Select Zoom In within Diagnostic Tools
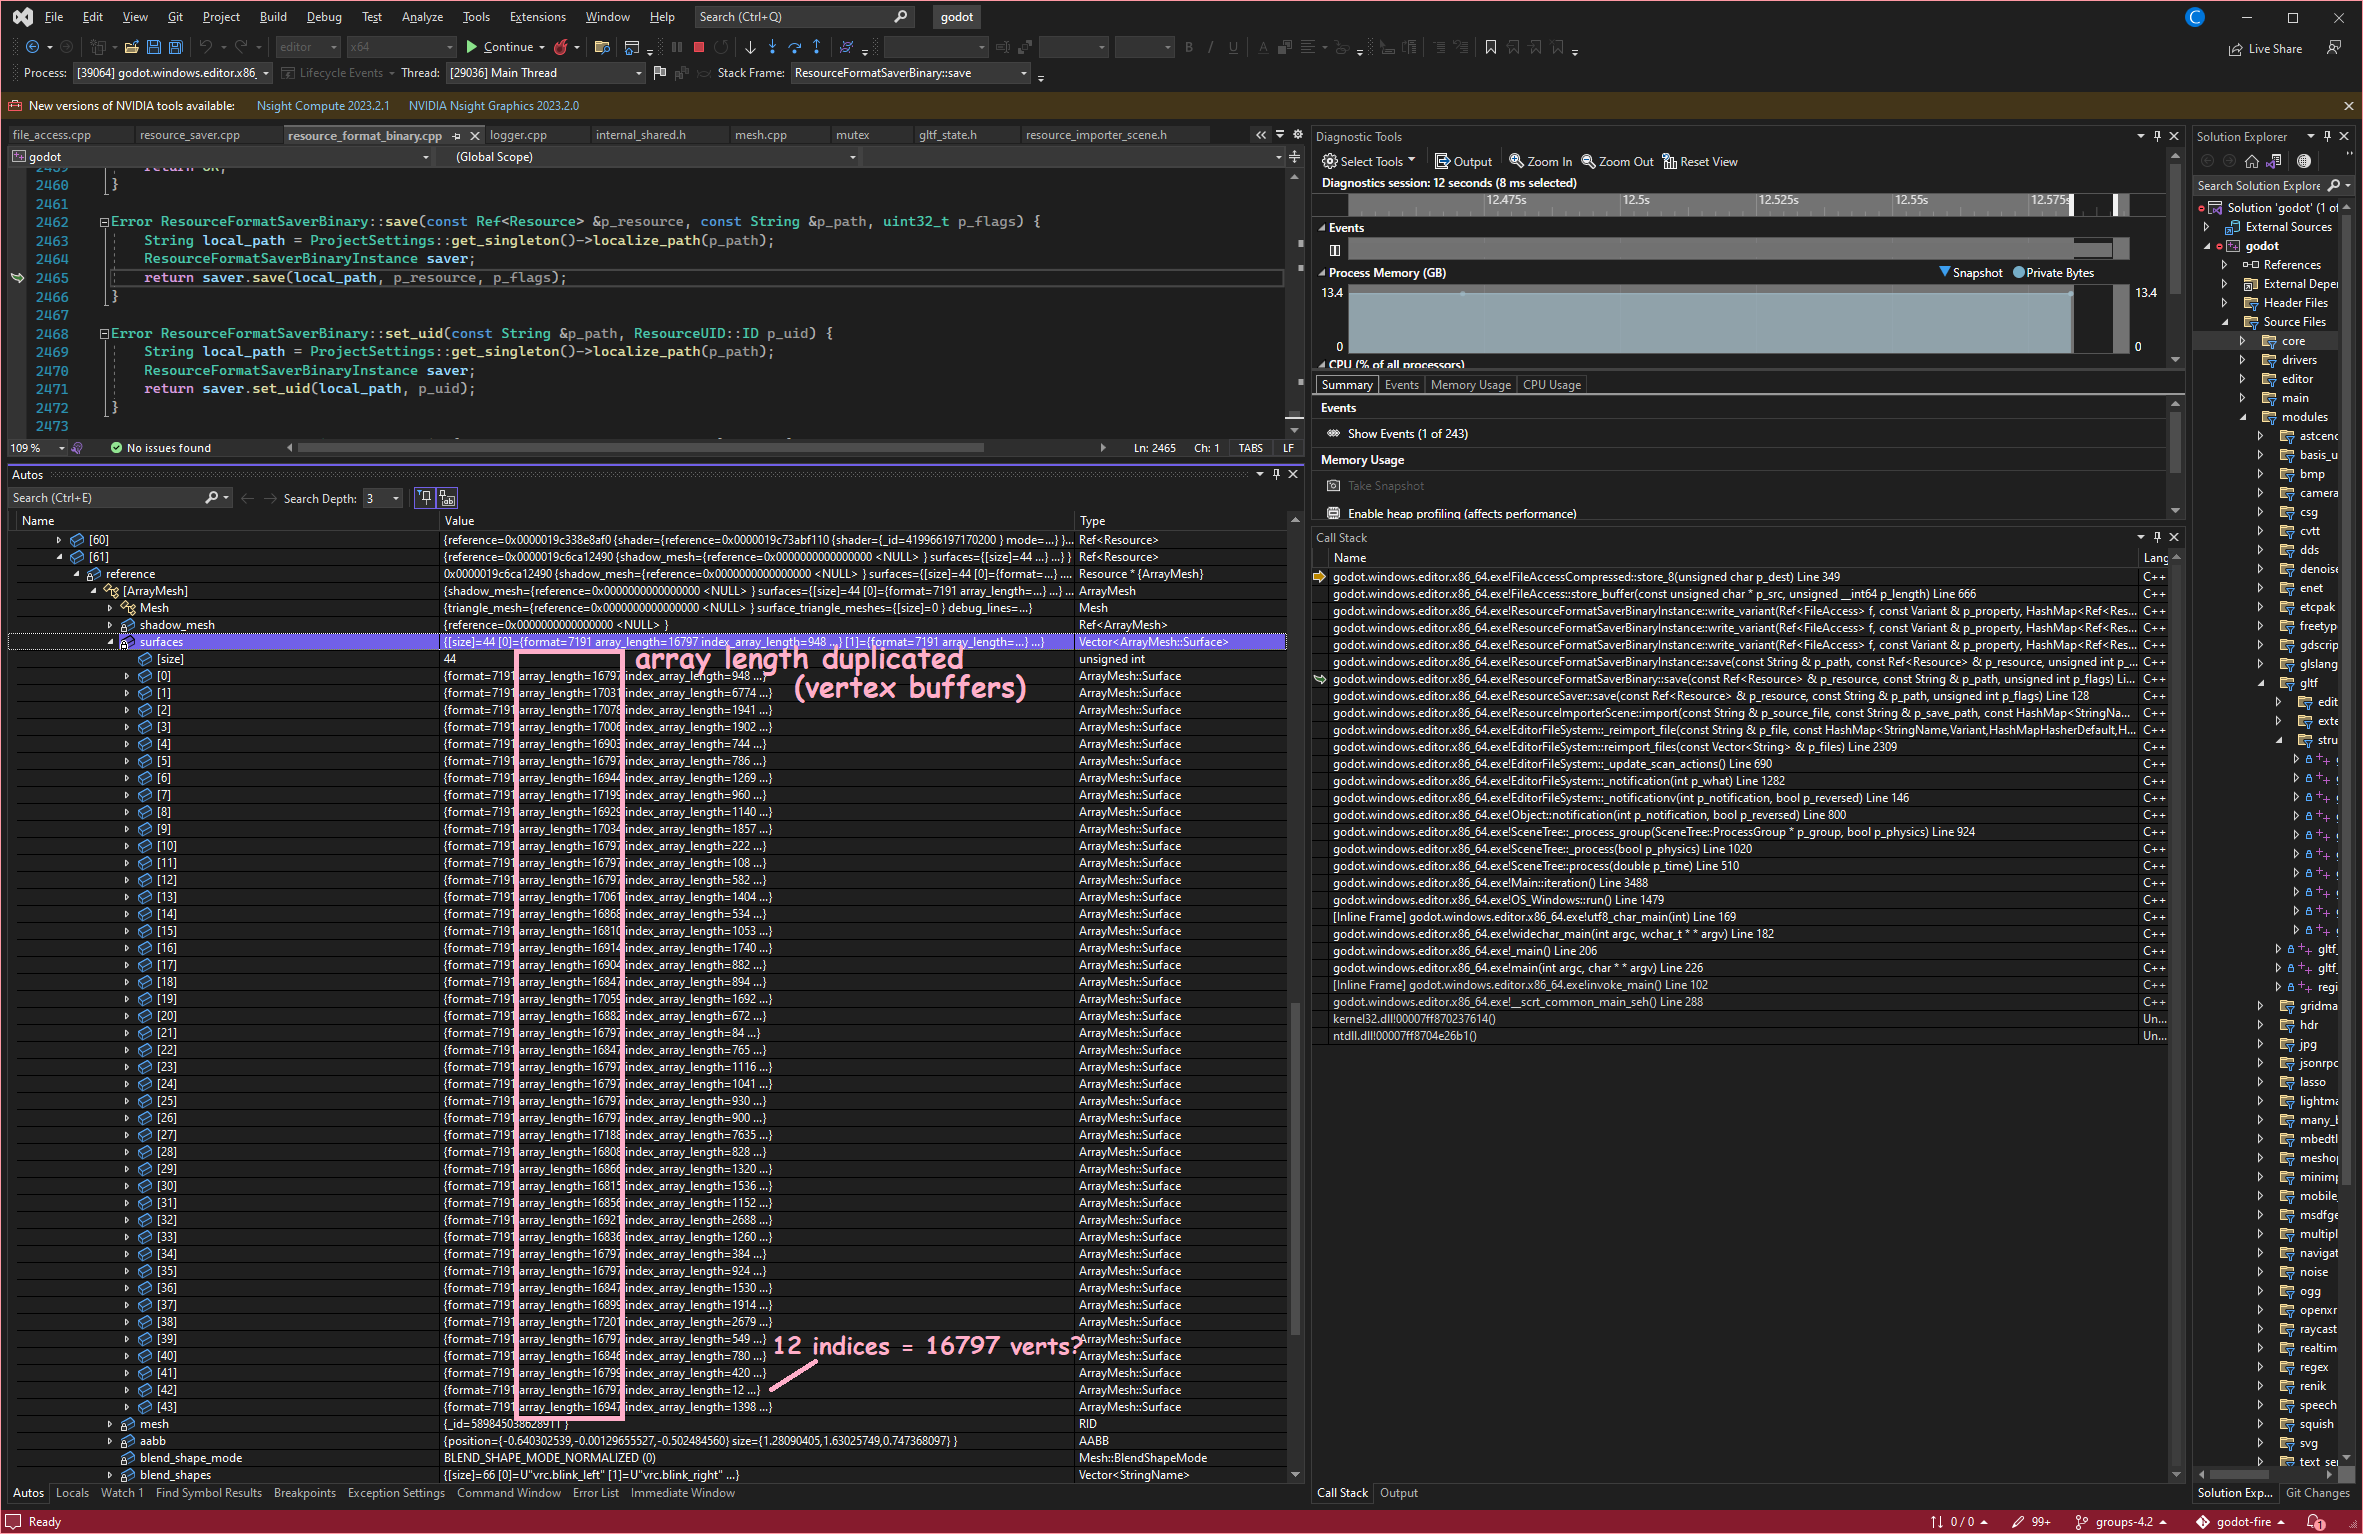2363x1534 pixels. [x=1540, y=161]
